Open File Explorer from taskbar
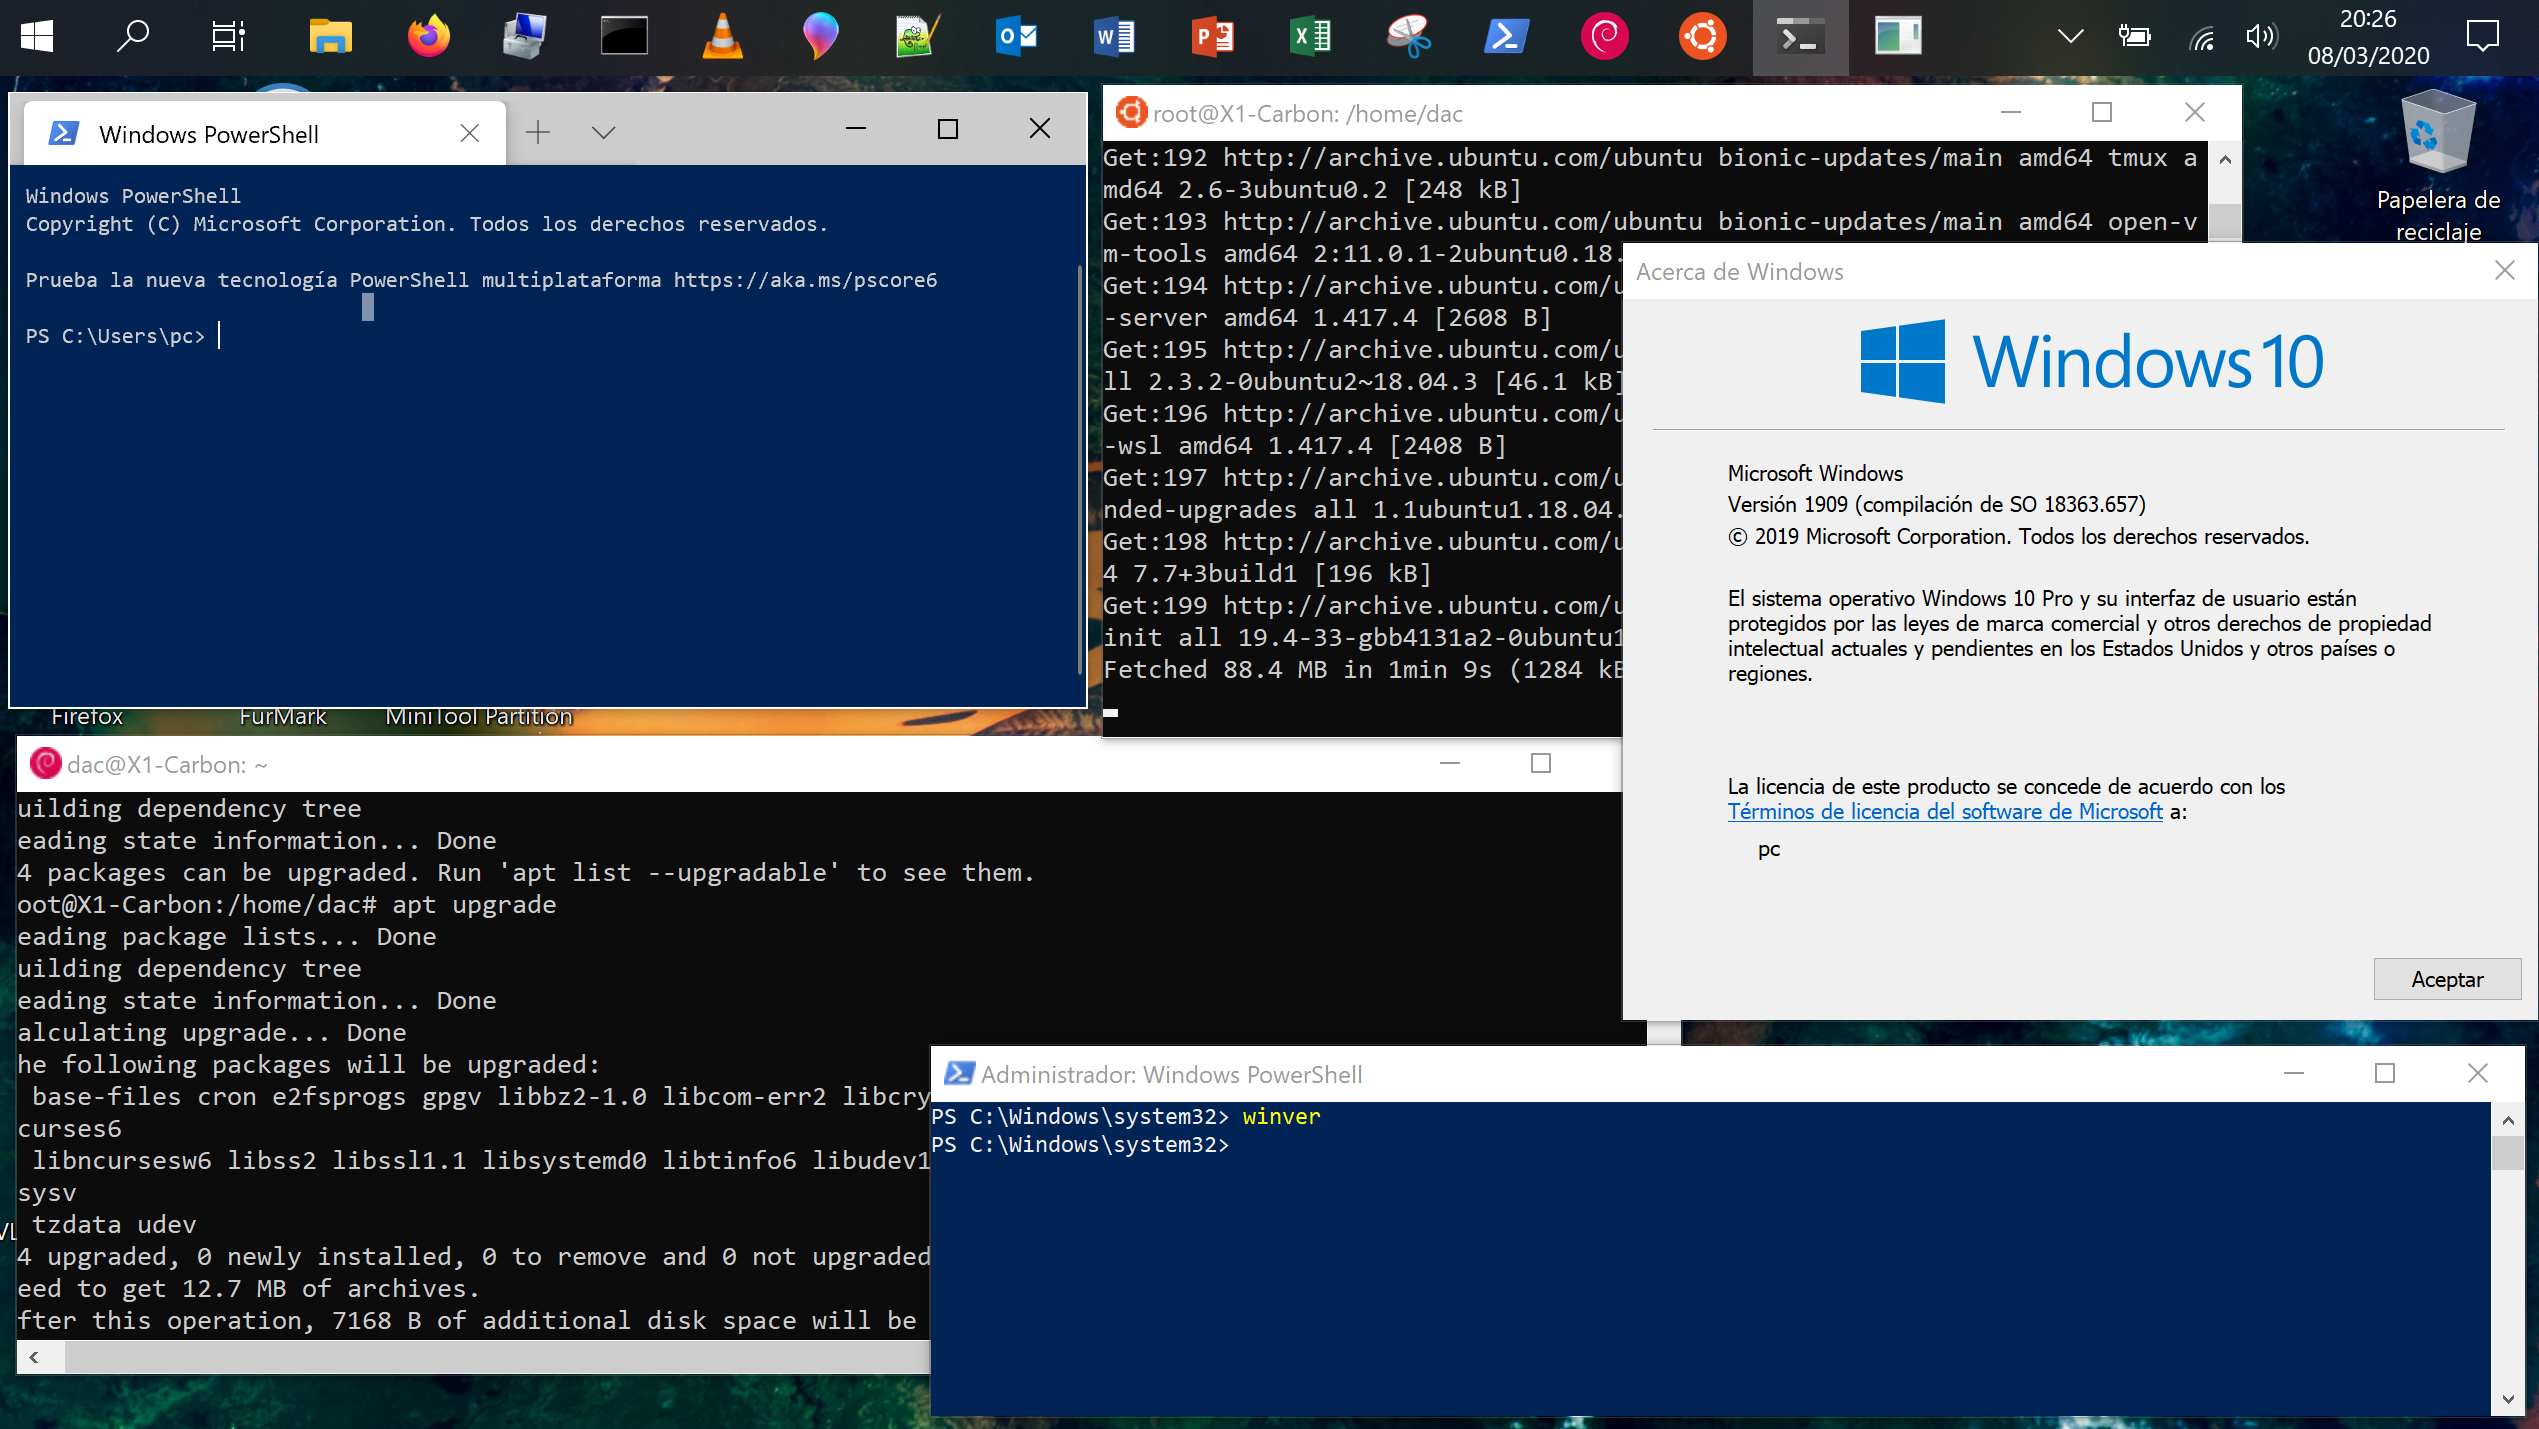2539x1429 pixels. tap(330, 38)
